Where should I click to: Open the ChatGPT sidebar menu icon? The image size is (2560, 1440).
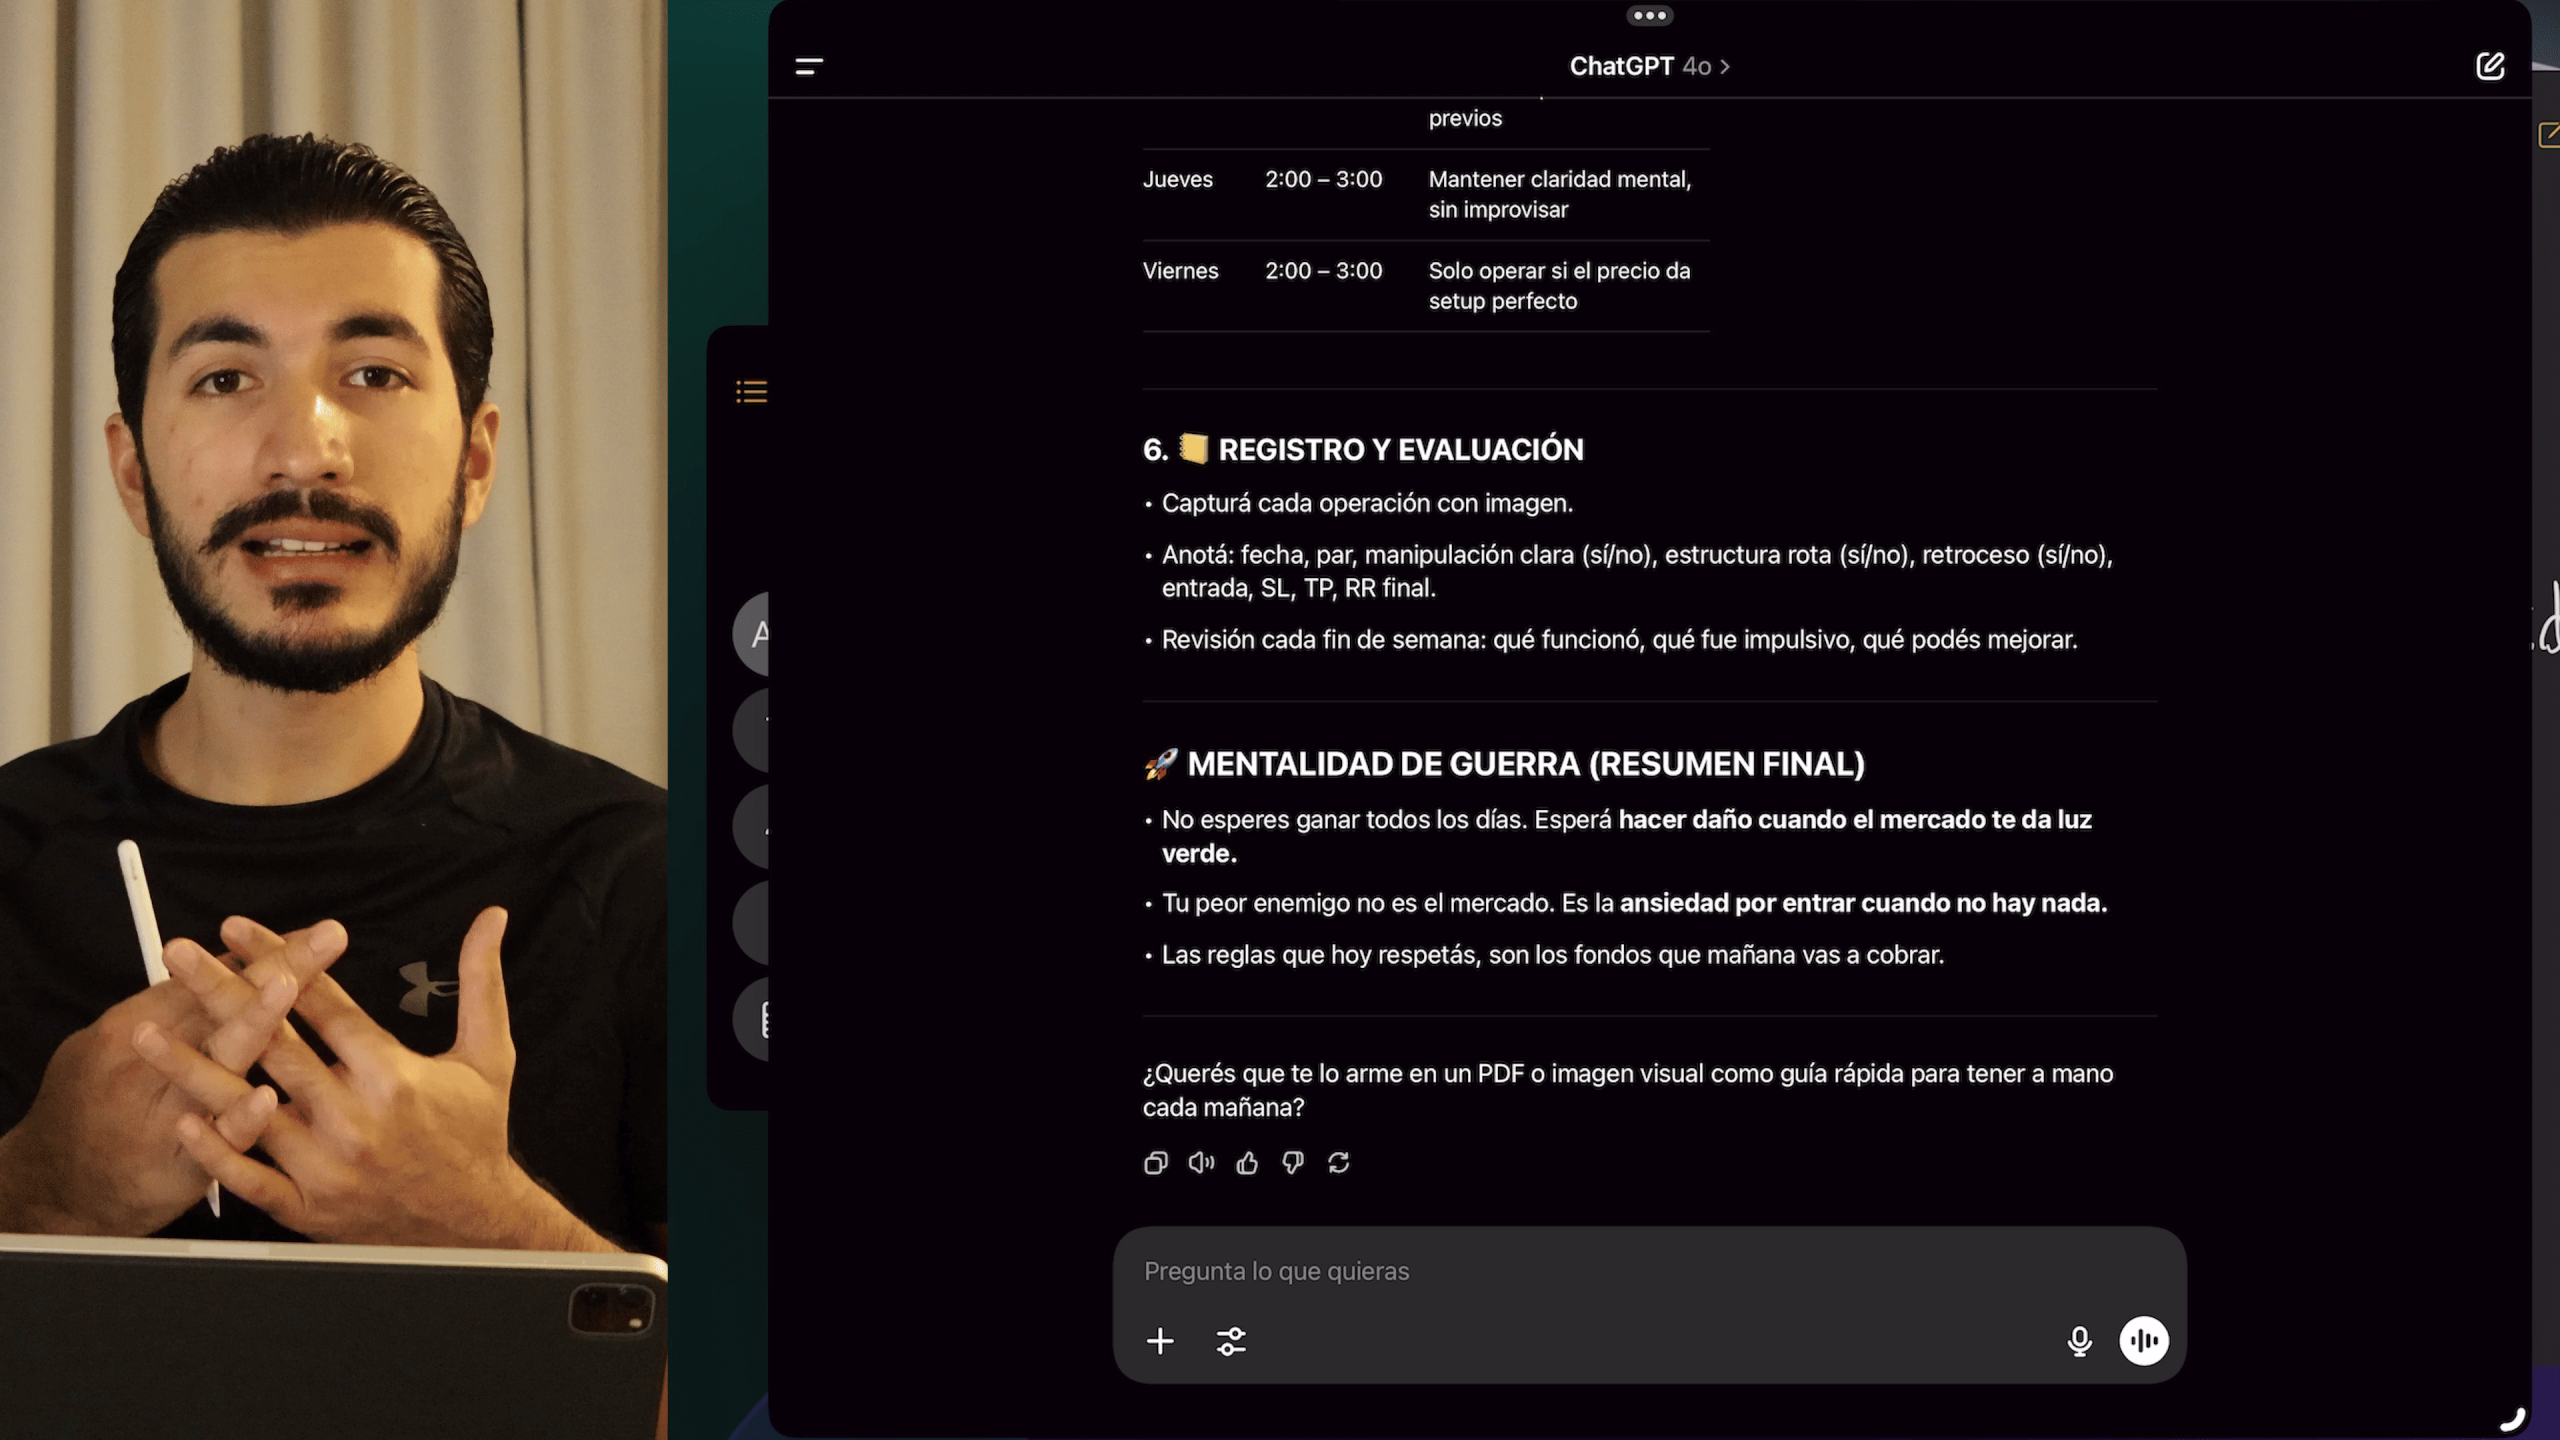[x=809, y=66]
